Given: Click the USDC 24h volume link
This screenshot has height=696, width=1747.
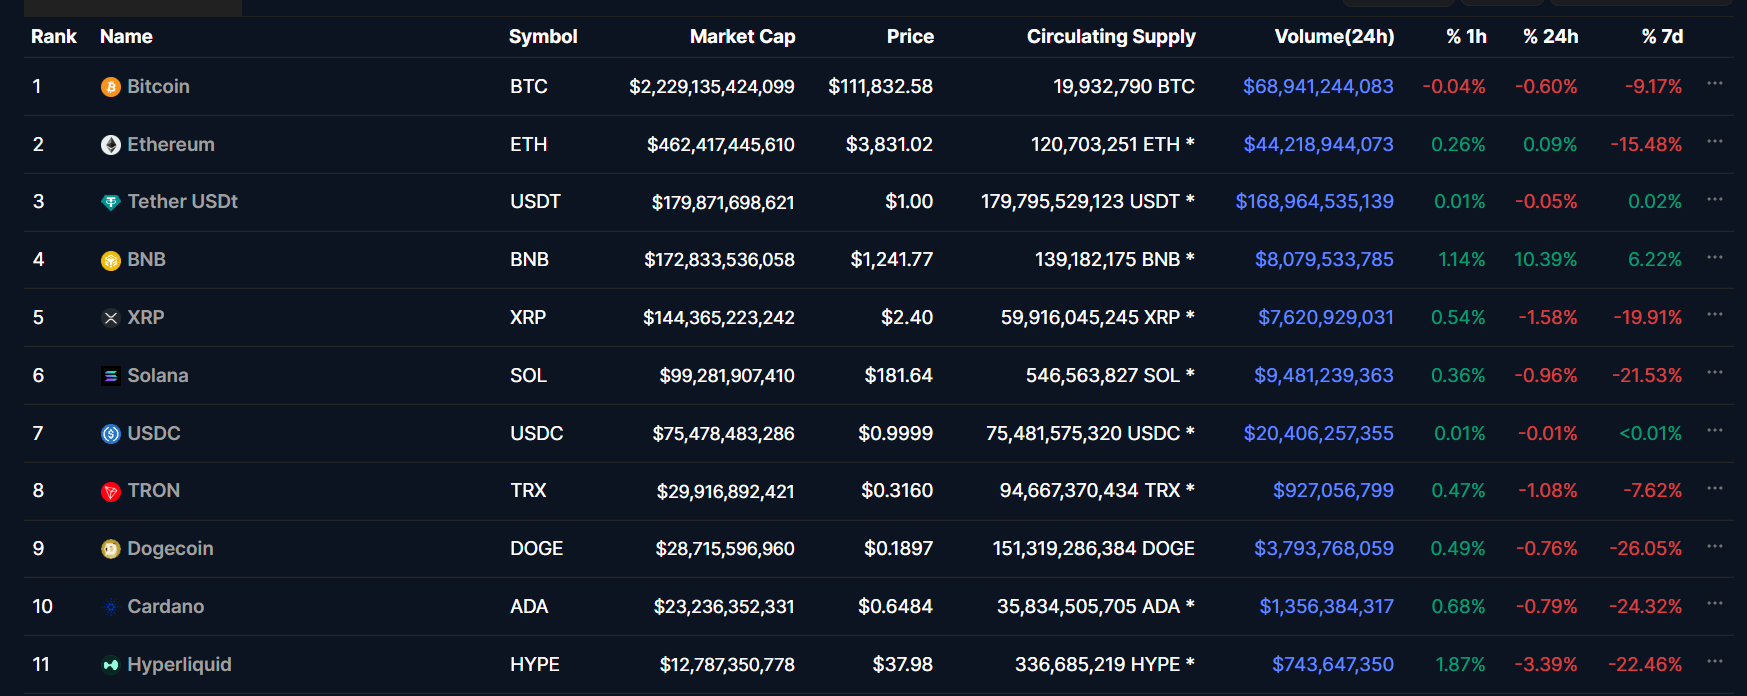Looking at the screenshot, I should point(1318,434).
